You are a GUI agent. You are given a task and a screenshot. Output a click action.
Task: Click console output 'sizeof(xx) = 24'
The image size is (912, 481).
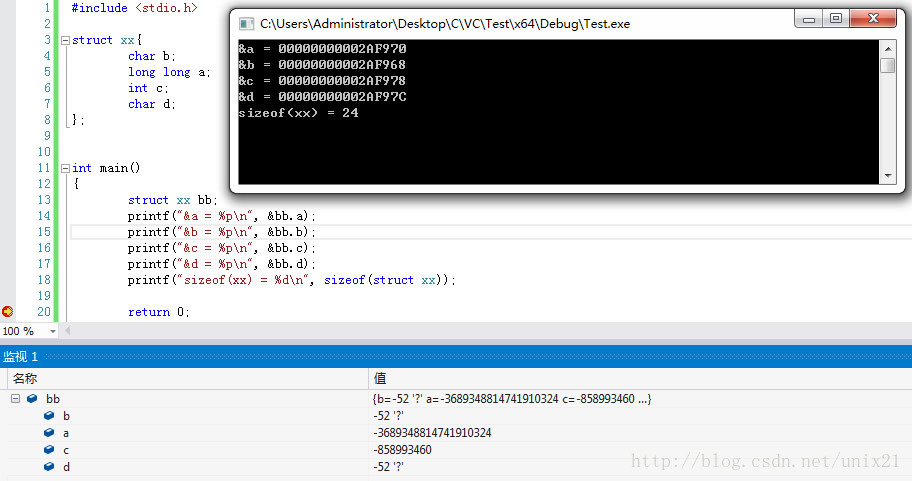(x=298, y=113)
